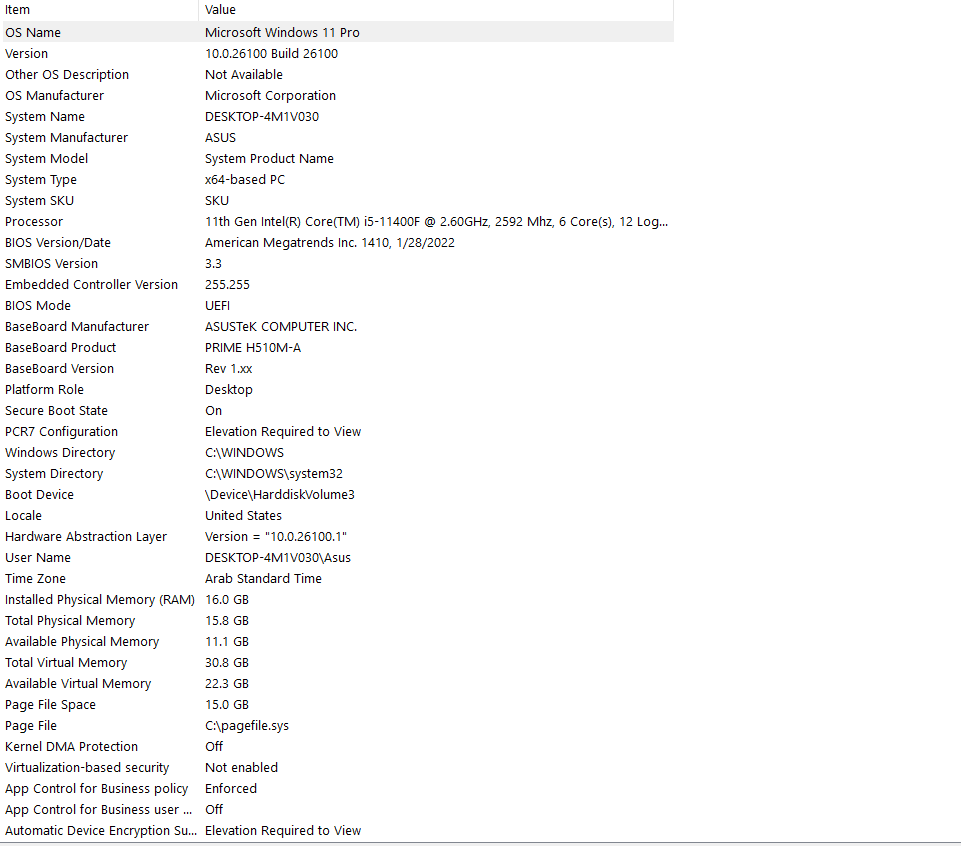This screenshot has width=961, height=846.
Task: Select the value 10.0.26100 Build 26100
Action: click(x=272, y=54)
